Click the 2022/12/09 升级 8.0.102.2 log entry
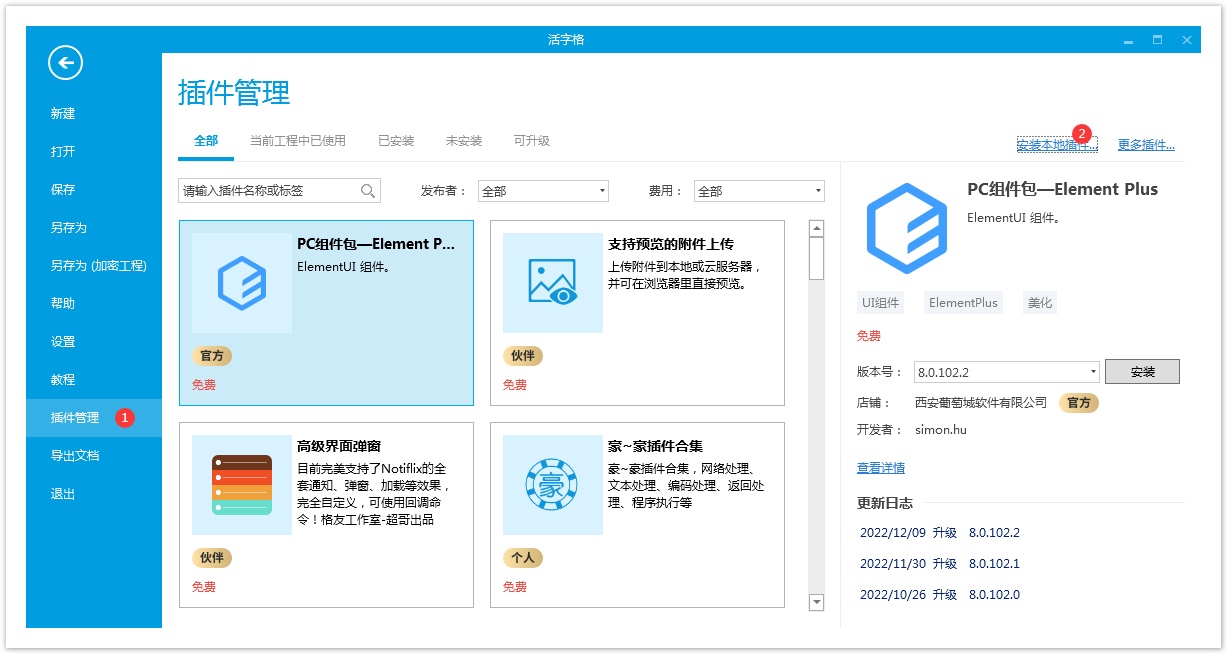The image size is (1227, 654). tap(940, 533)
